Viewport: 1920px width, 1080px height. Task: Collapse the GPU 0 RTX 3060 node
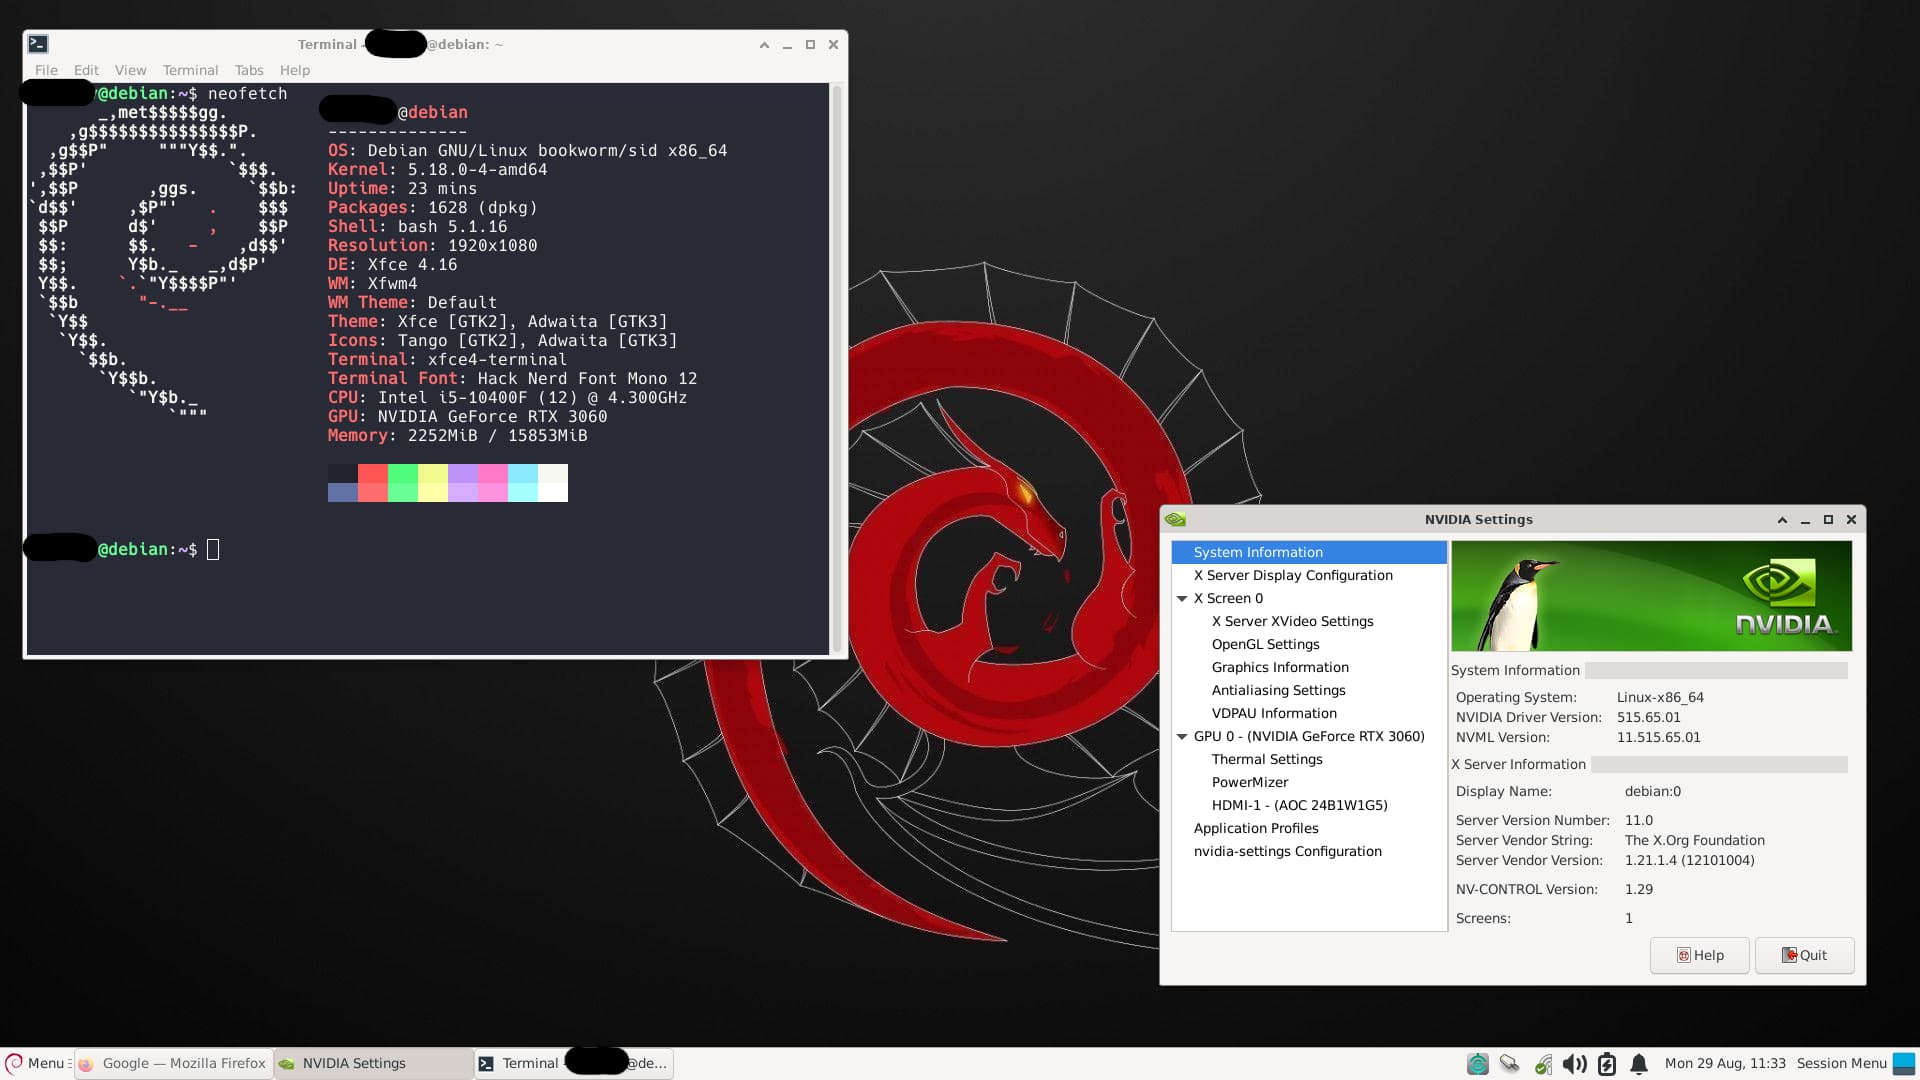click(x=1182, y=736)
